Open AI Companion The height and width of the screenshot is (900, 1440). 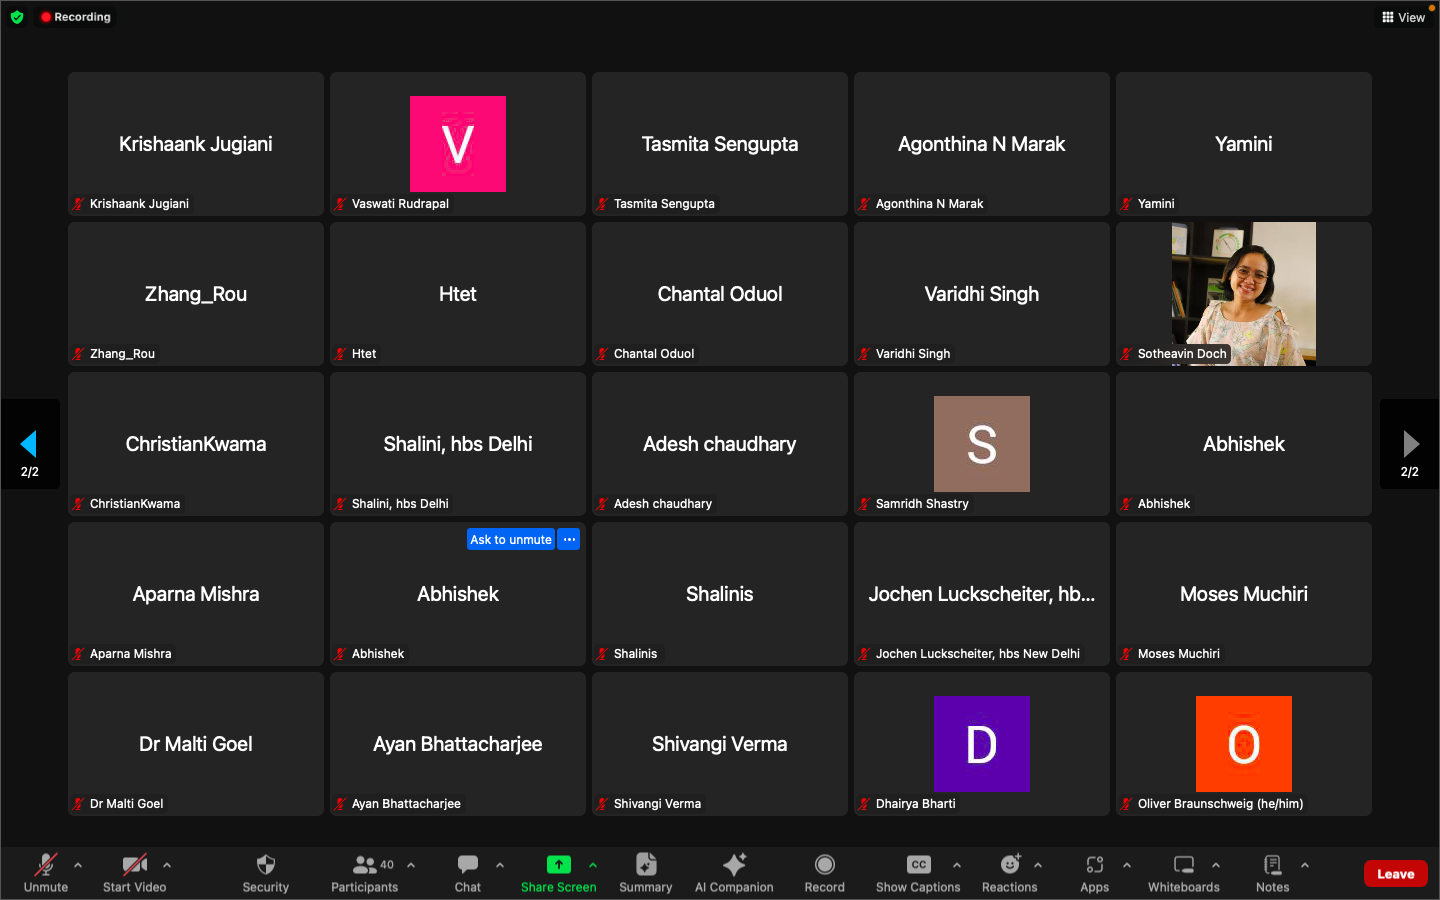[x=734, y=865]
